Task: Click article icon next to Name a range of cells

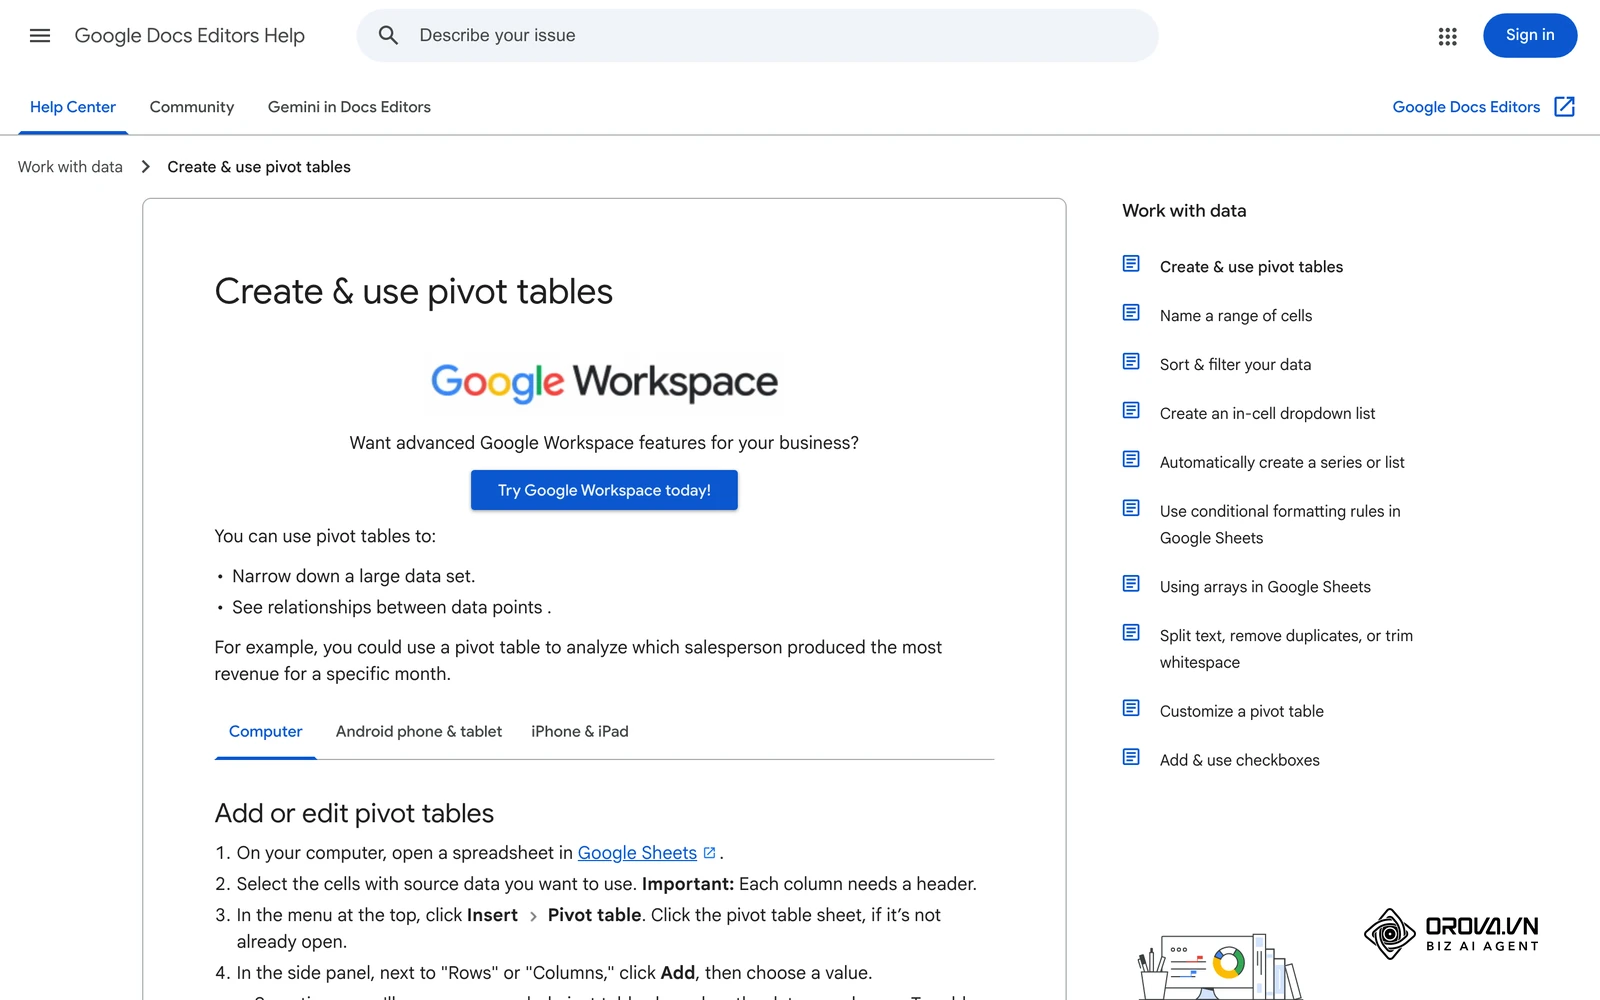Action: (x=1131, y=313)
